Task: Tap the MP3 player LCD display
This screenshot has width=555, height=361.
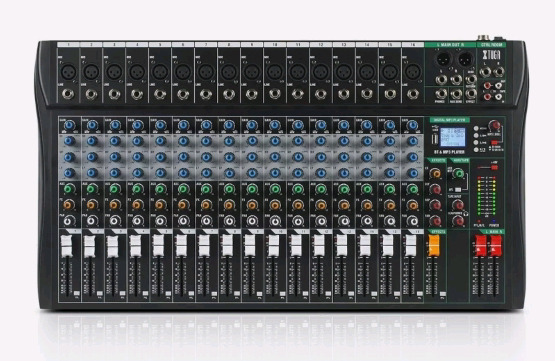Action: pyautogui.click(x=452, y=137)
